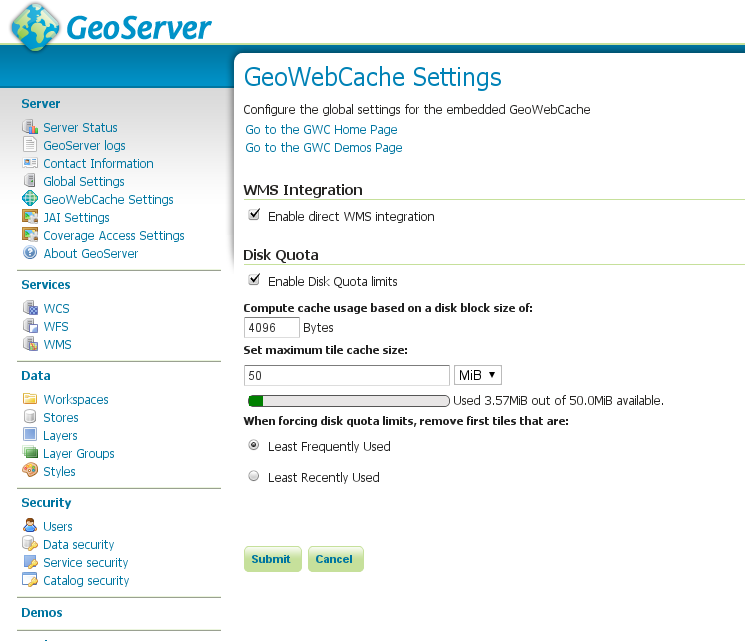Open Service security link
Screen dimensions: 745x641
click(x=86, y=563)
